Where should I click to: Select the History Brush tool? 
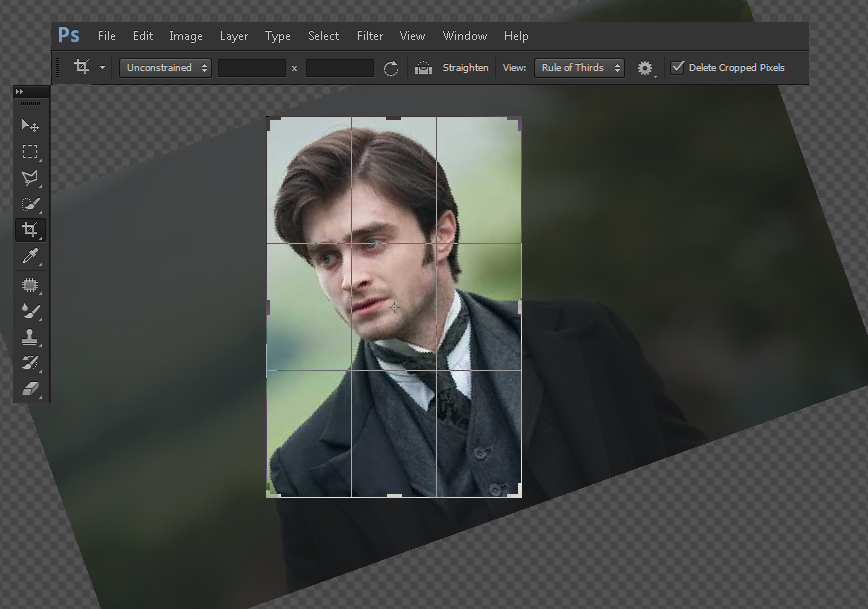[x=30, y=363]
